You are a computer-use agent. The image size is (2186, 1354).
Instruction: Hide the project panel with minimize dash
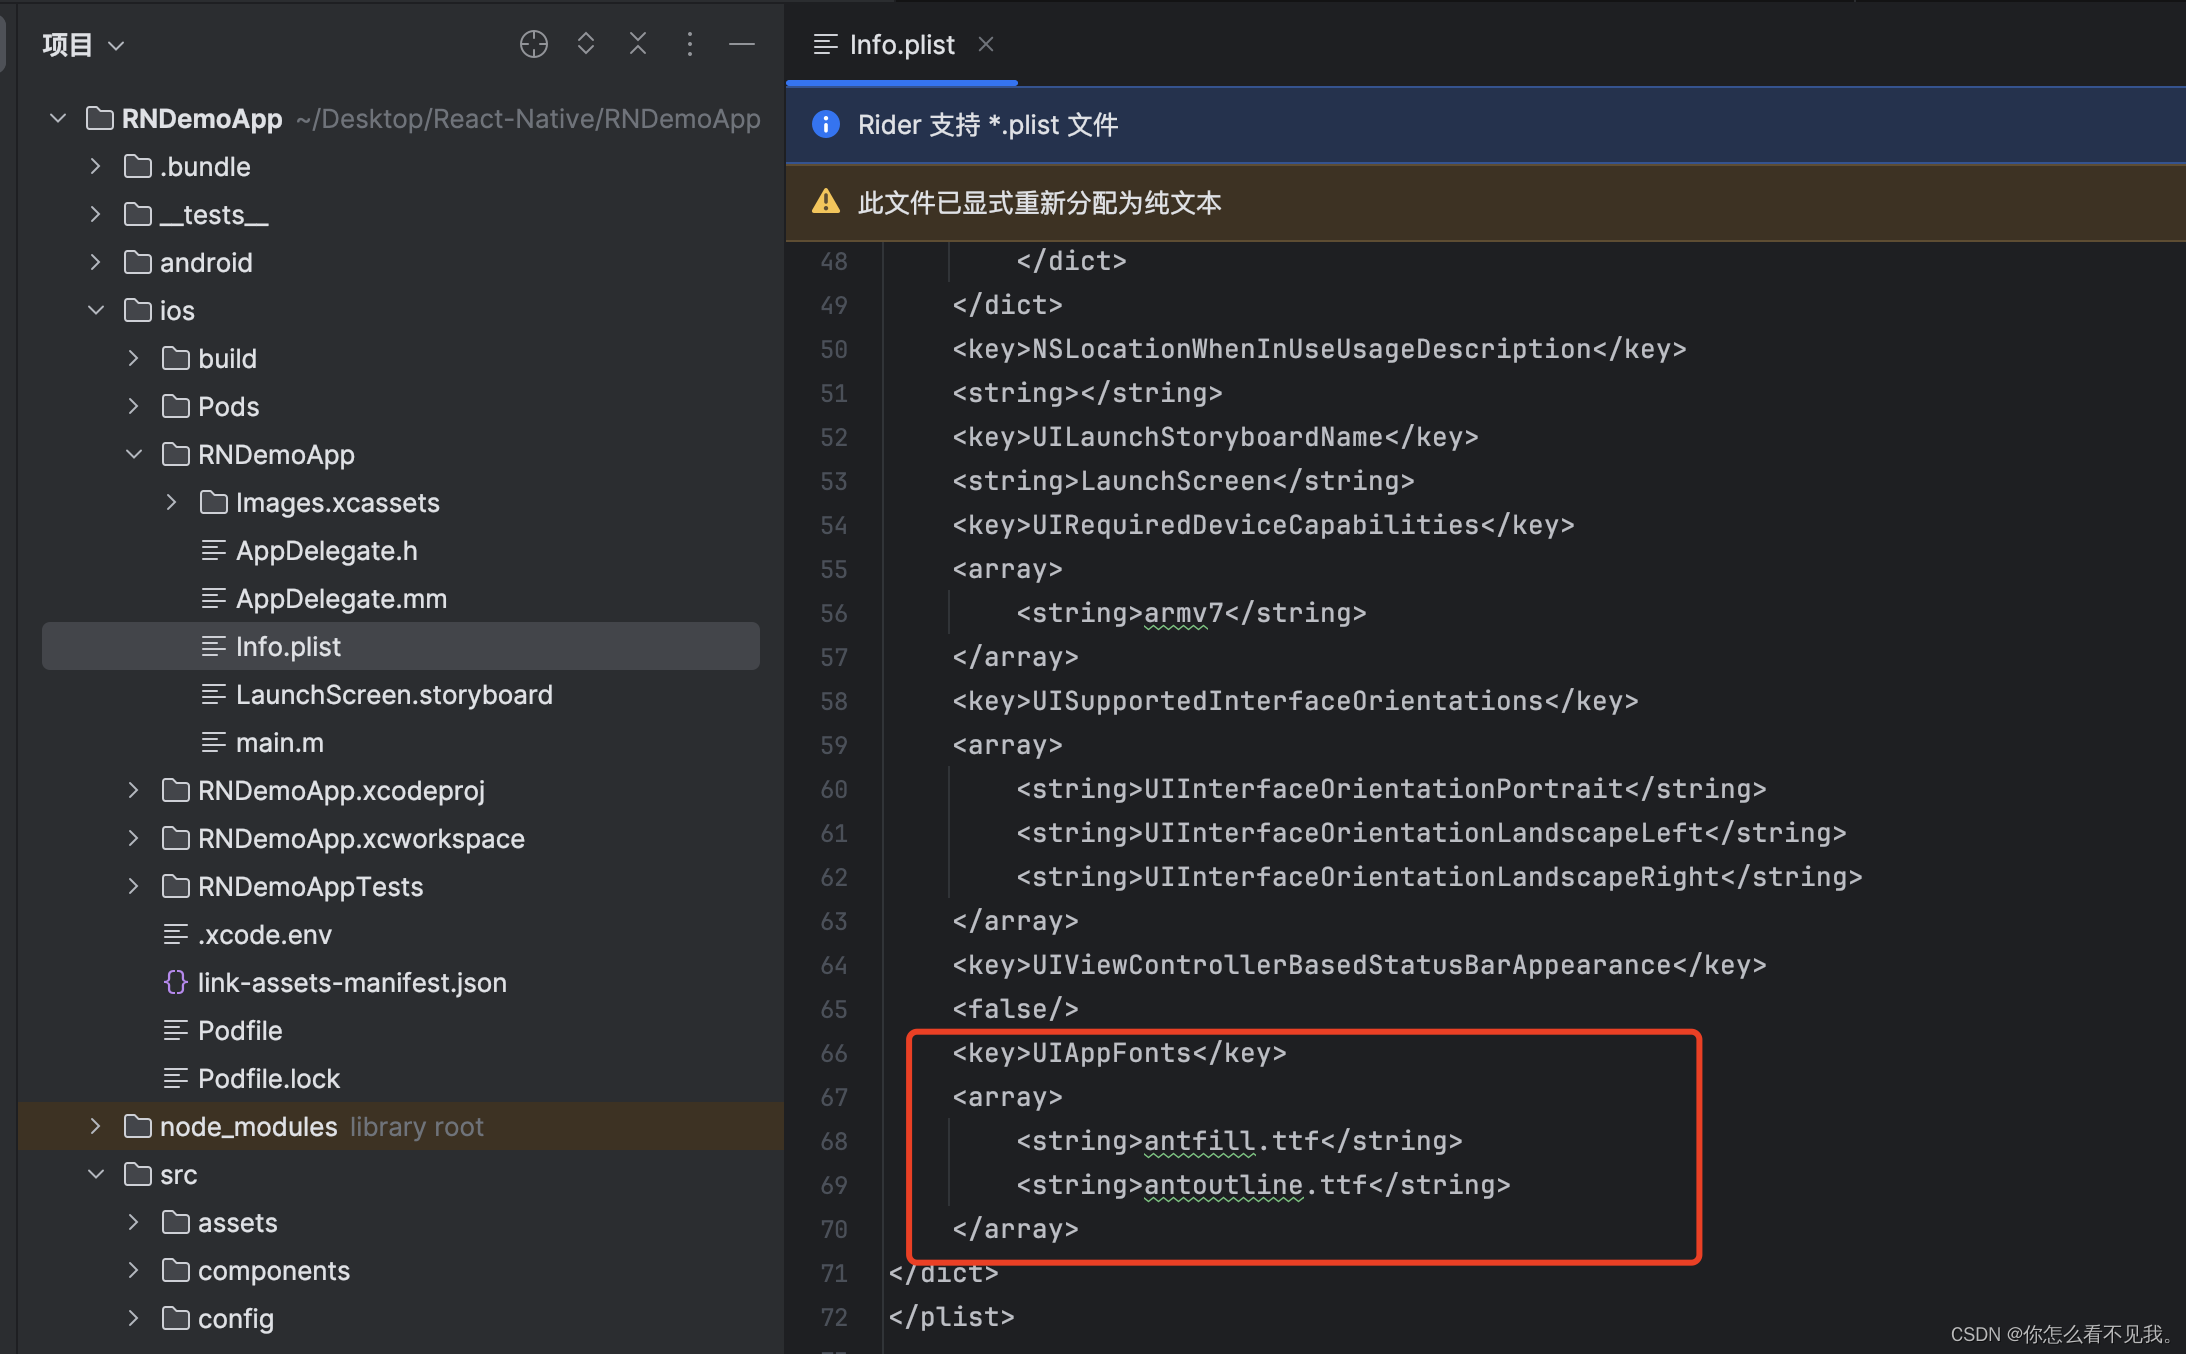[x=741, y=44]
